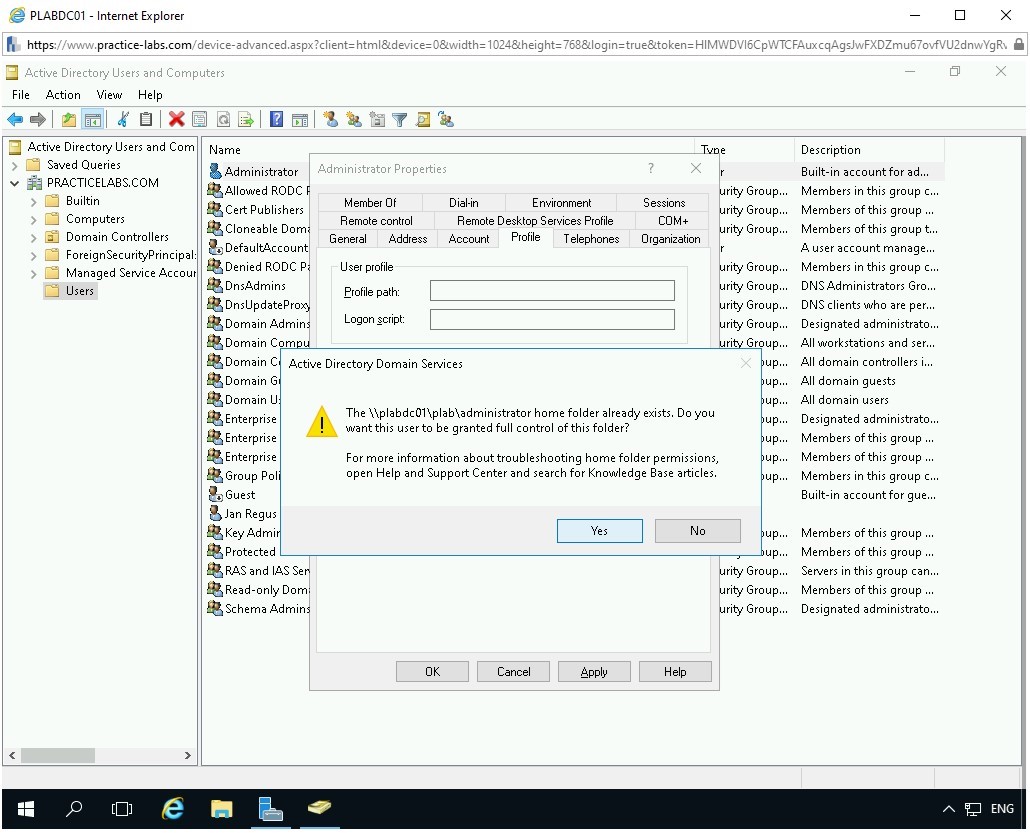Expand the Saved Queries node
This screenshot has width=1030, height=833.
click(14, 166)
